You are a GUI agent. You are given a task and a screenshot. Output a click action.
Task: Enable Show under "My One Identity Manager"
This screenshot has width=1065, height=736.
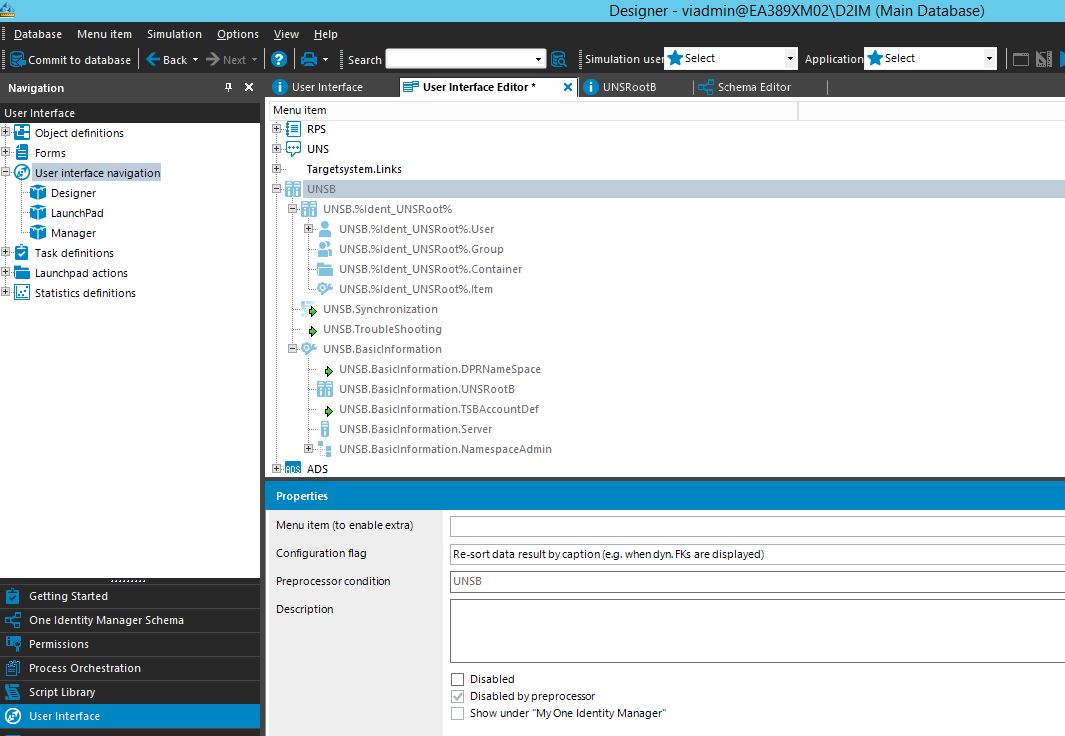click(x=458, y=713)
